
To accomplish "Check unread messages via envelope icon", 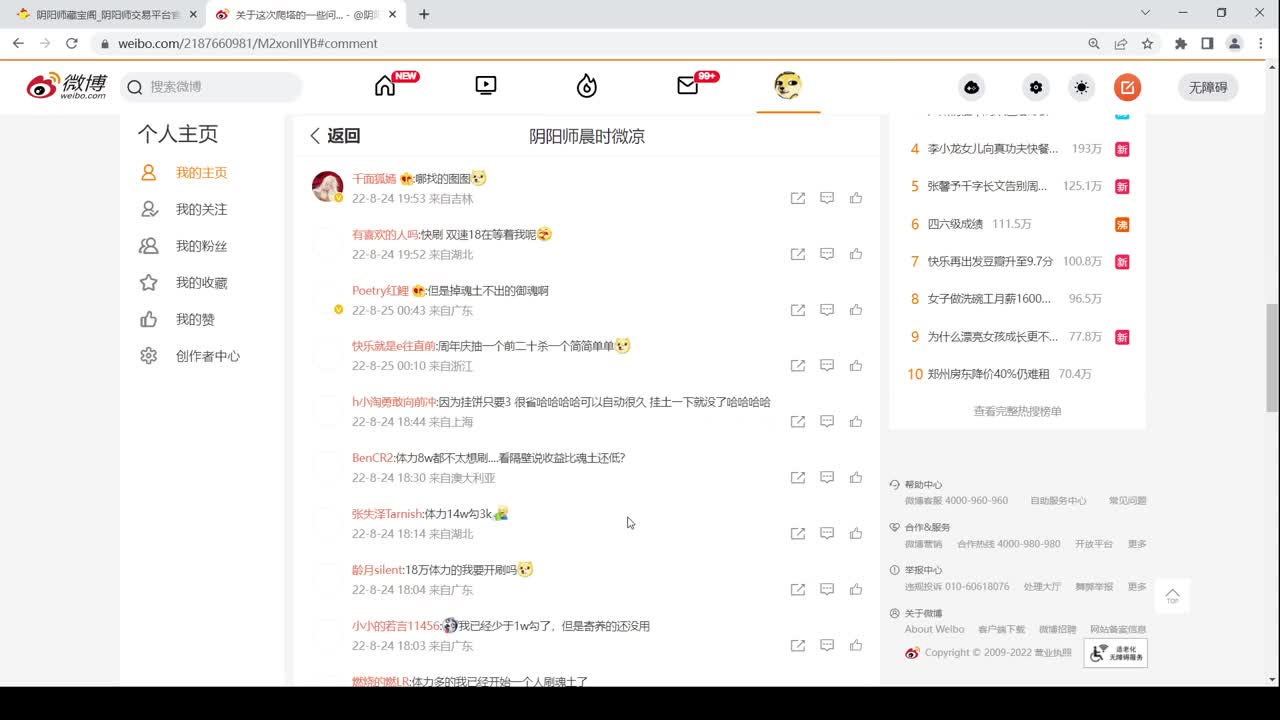I will click(x=687, y=87).
